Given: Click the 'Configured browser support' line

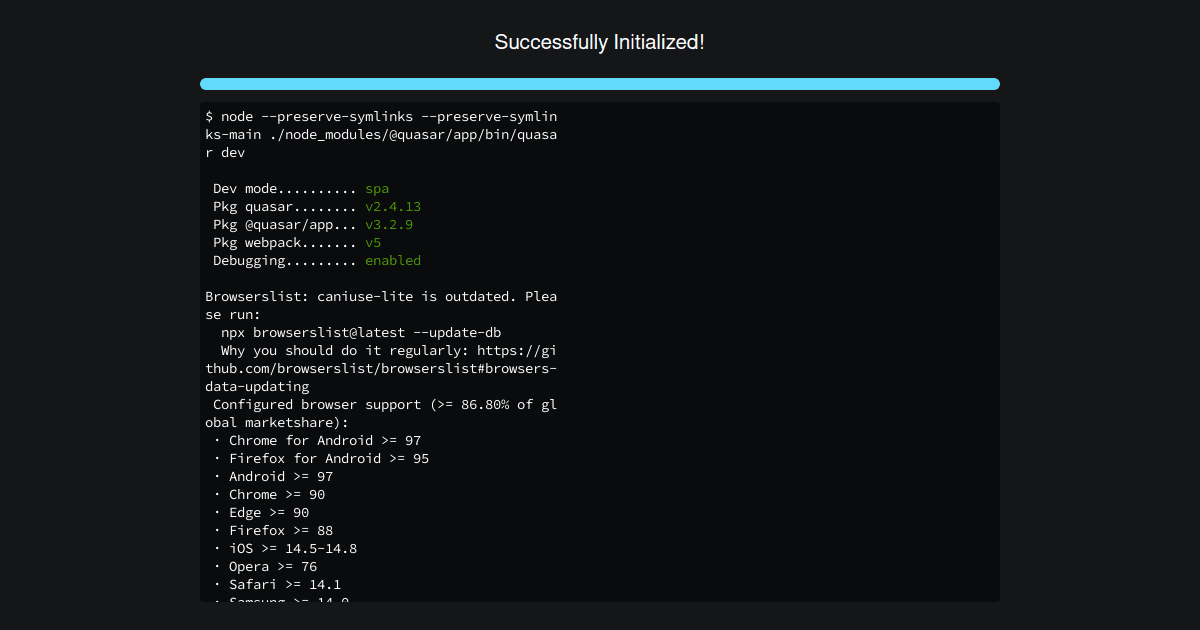Looking at the screenshot, I should pyautogui.click(x=385, y=404).
